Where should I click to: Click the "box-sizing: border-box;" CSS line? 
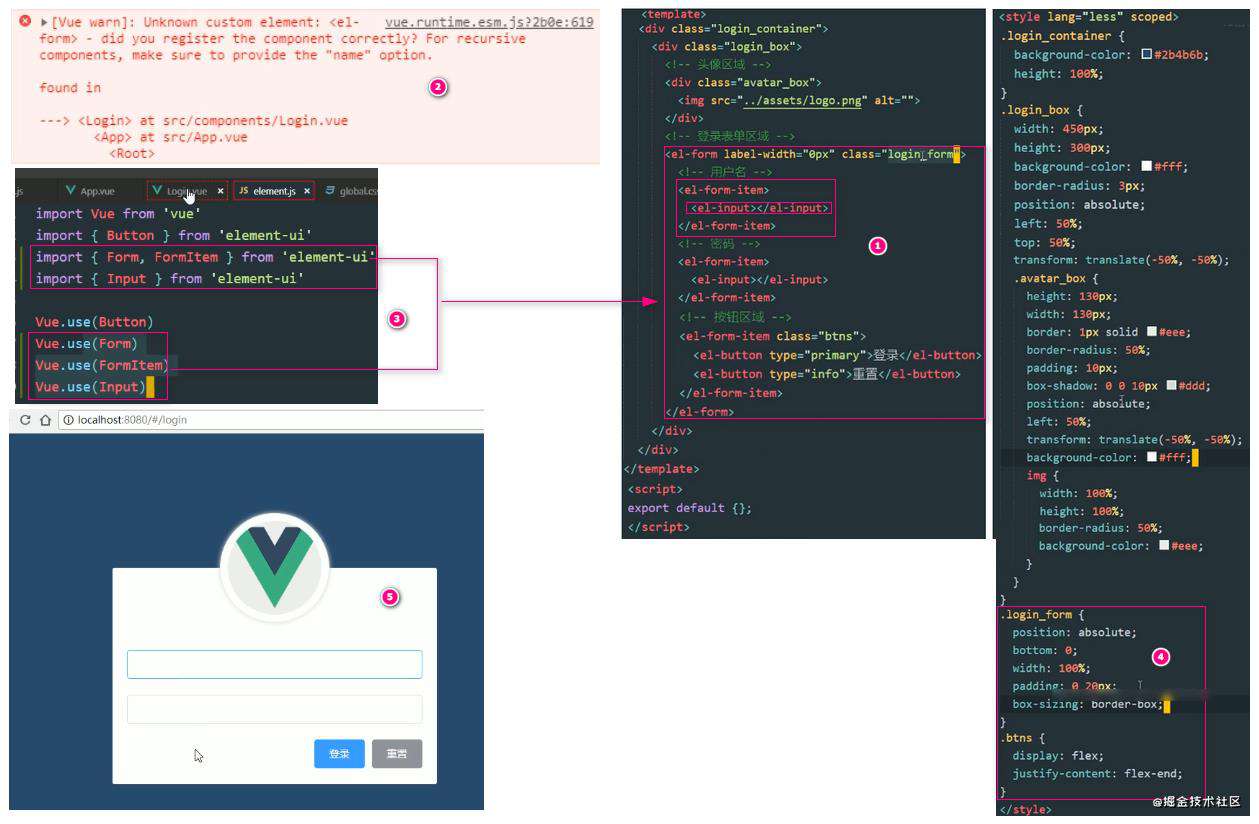(1089, 704)
